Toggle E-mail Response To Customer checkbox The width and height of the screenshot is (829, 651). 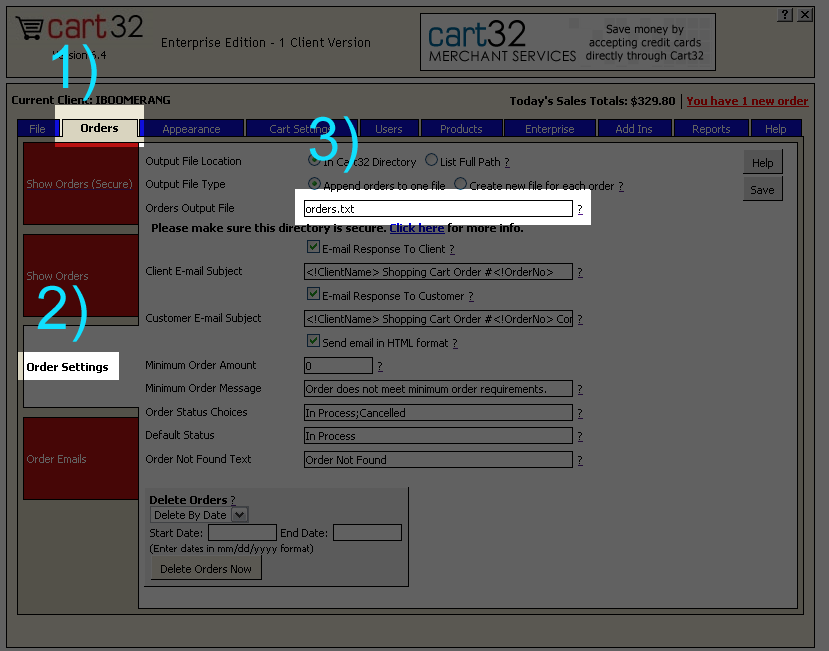(314, 295)
